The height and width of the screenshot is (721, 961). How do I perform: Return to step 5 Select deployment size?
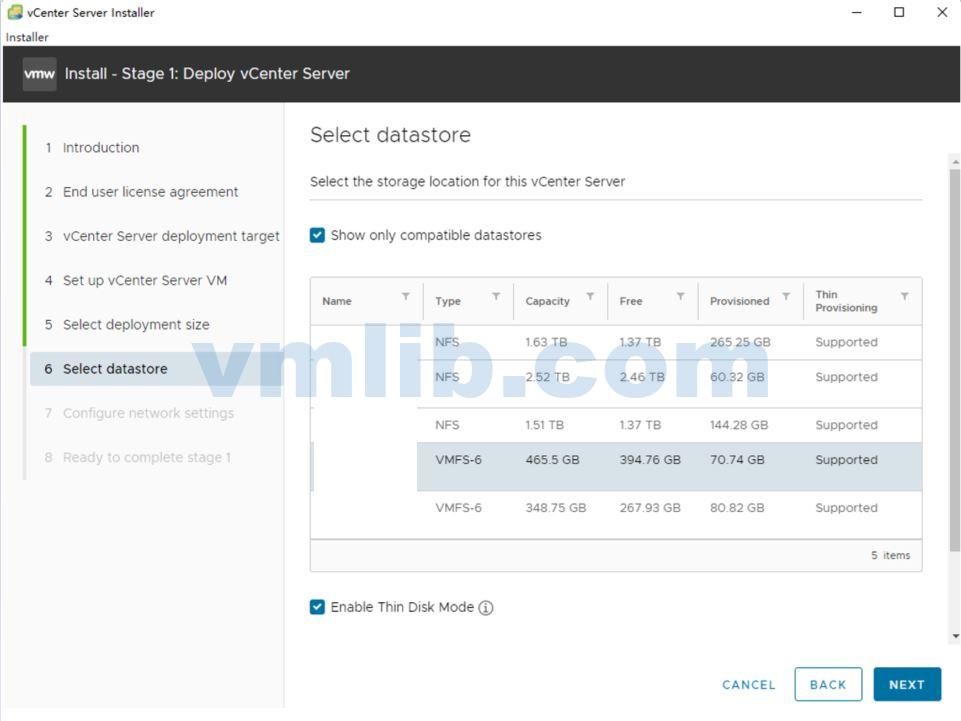[x=127, y=324]
